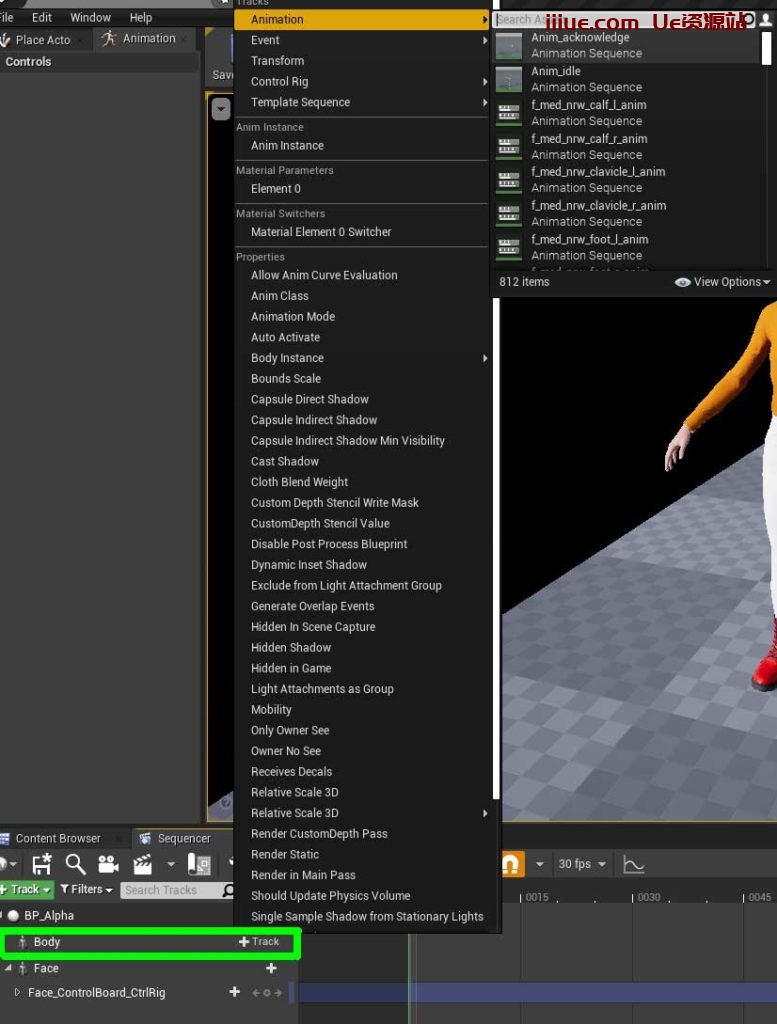Open the curve editor graph icon

coord(633,864)
